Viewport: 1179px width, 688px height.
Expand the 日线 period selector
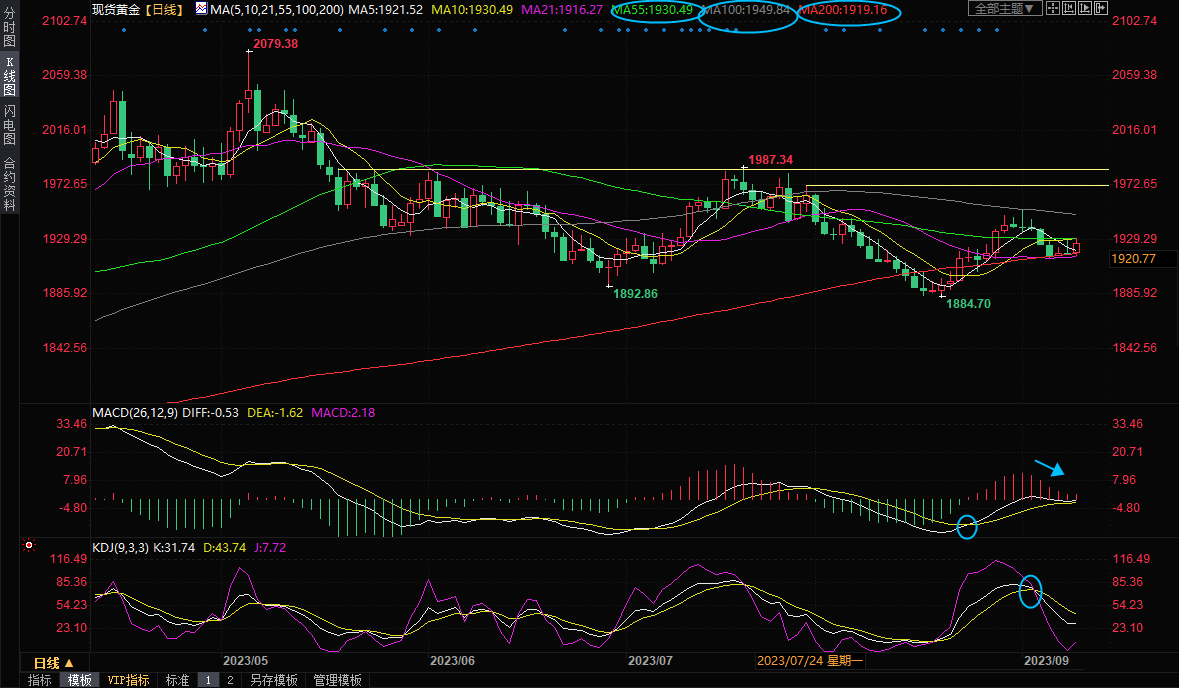pyautogui.click(x=53, y=663)
